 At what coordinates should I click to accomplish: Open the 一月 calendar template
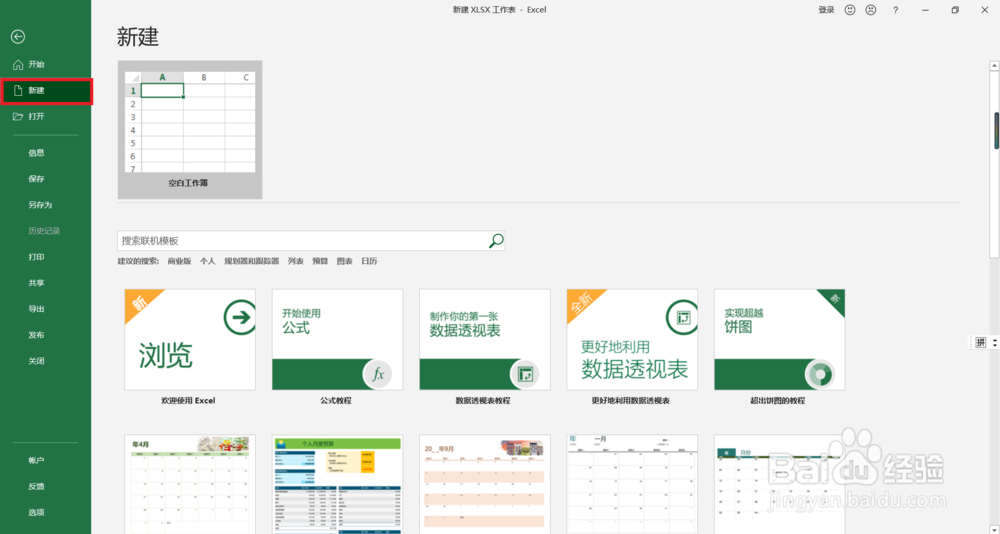(x=632, y=484)
